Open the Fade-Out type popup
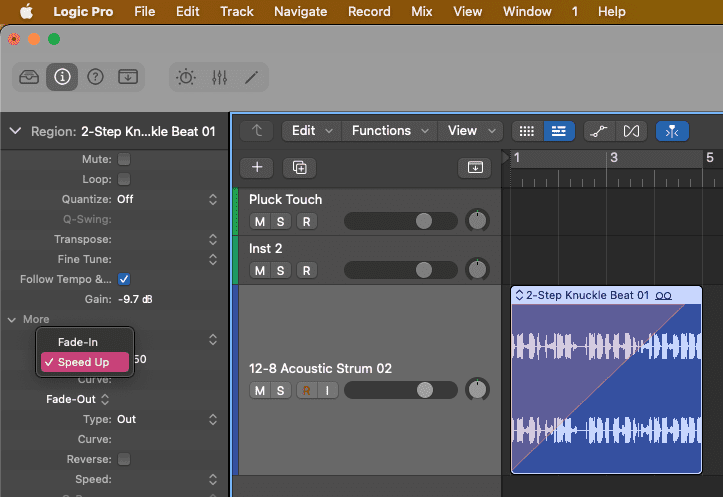723x497 pixels. (77, 399)
